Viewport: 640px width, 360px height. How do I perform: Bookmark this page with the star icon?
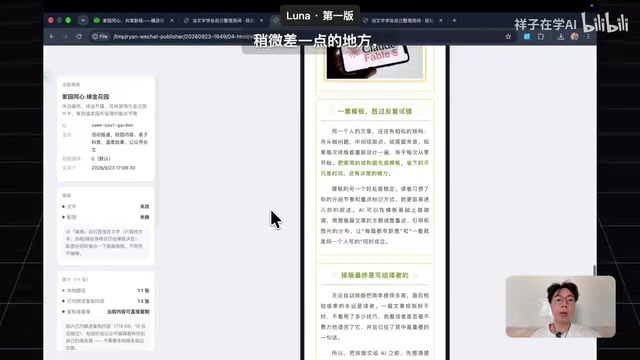[x=508, y=37]
